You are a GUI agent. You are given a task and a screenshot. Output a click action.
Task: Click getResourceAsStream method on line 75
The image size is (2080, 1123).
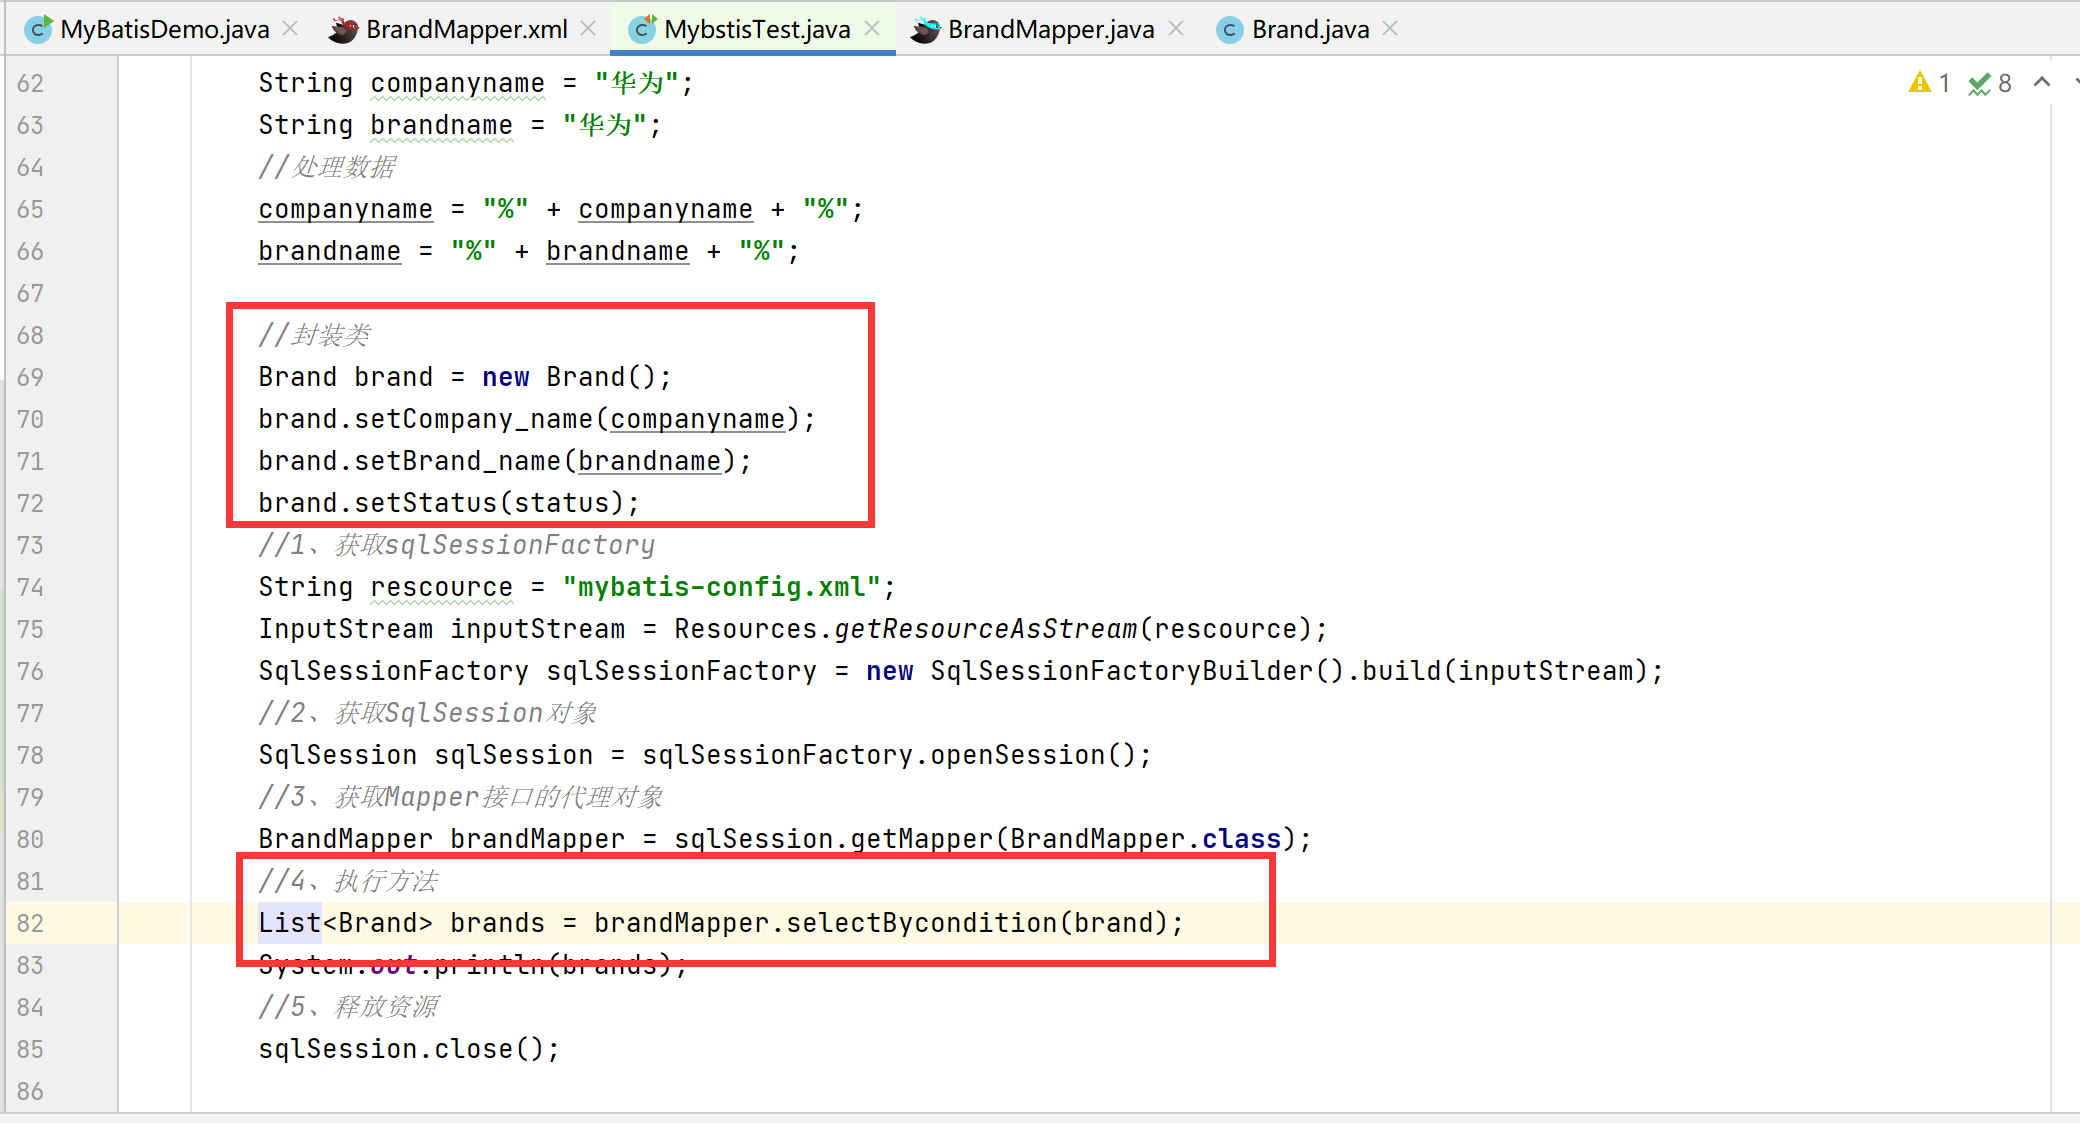pyautogui.click(x=985, y=629)
